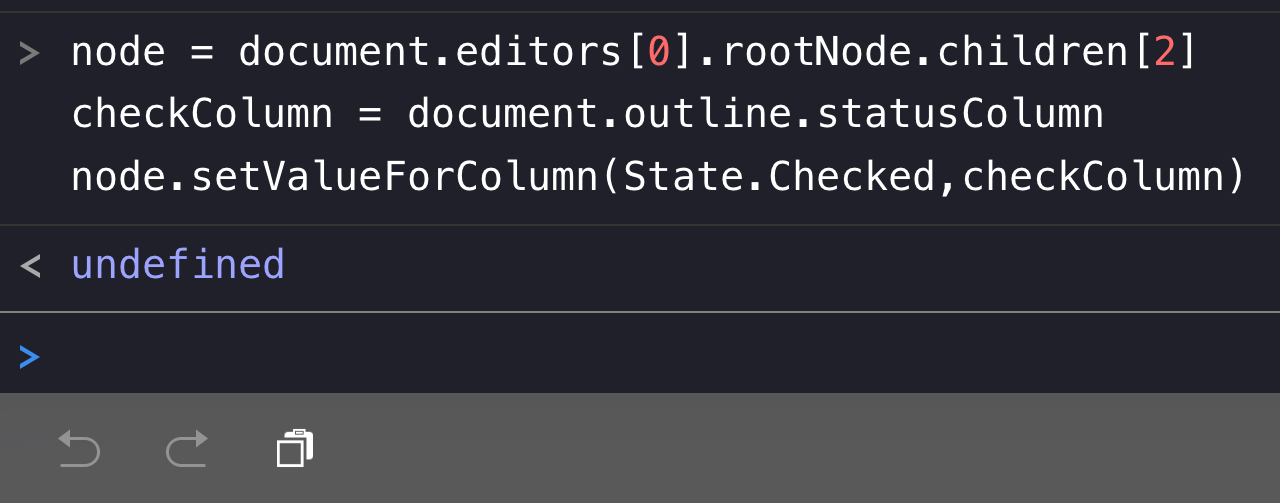Click the red index 0 in editors
Viewport: 1280px width, 503px height.
pos(659,52)
